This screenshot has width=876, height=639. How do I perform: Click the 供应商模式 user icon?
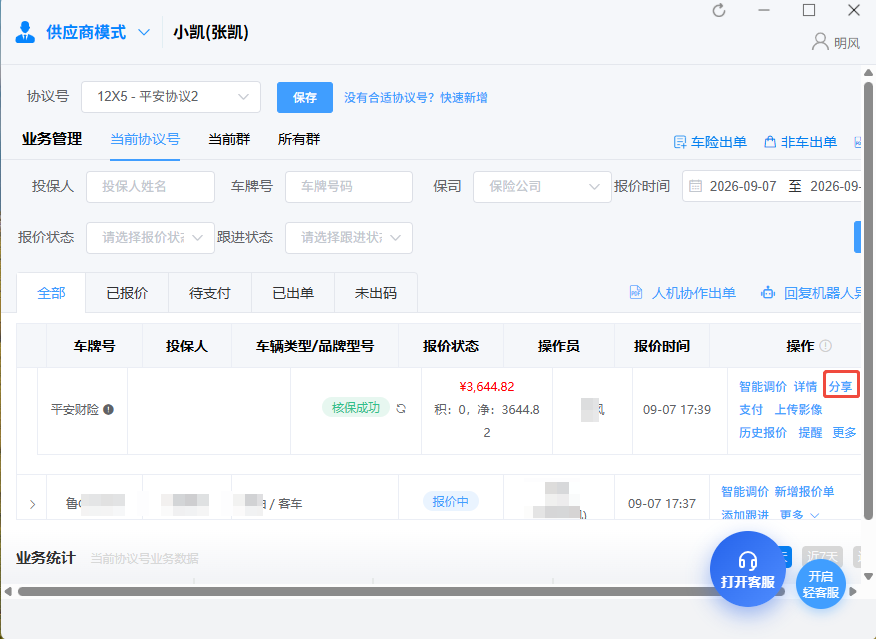coord(25,32)
